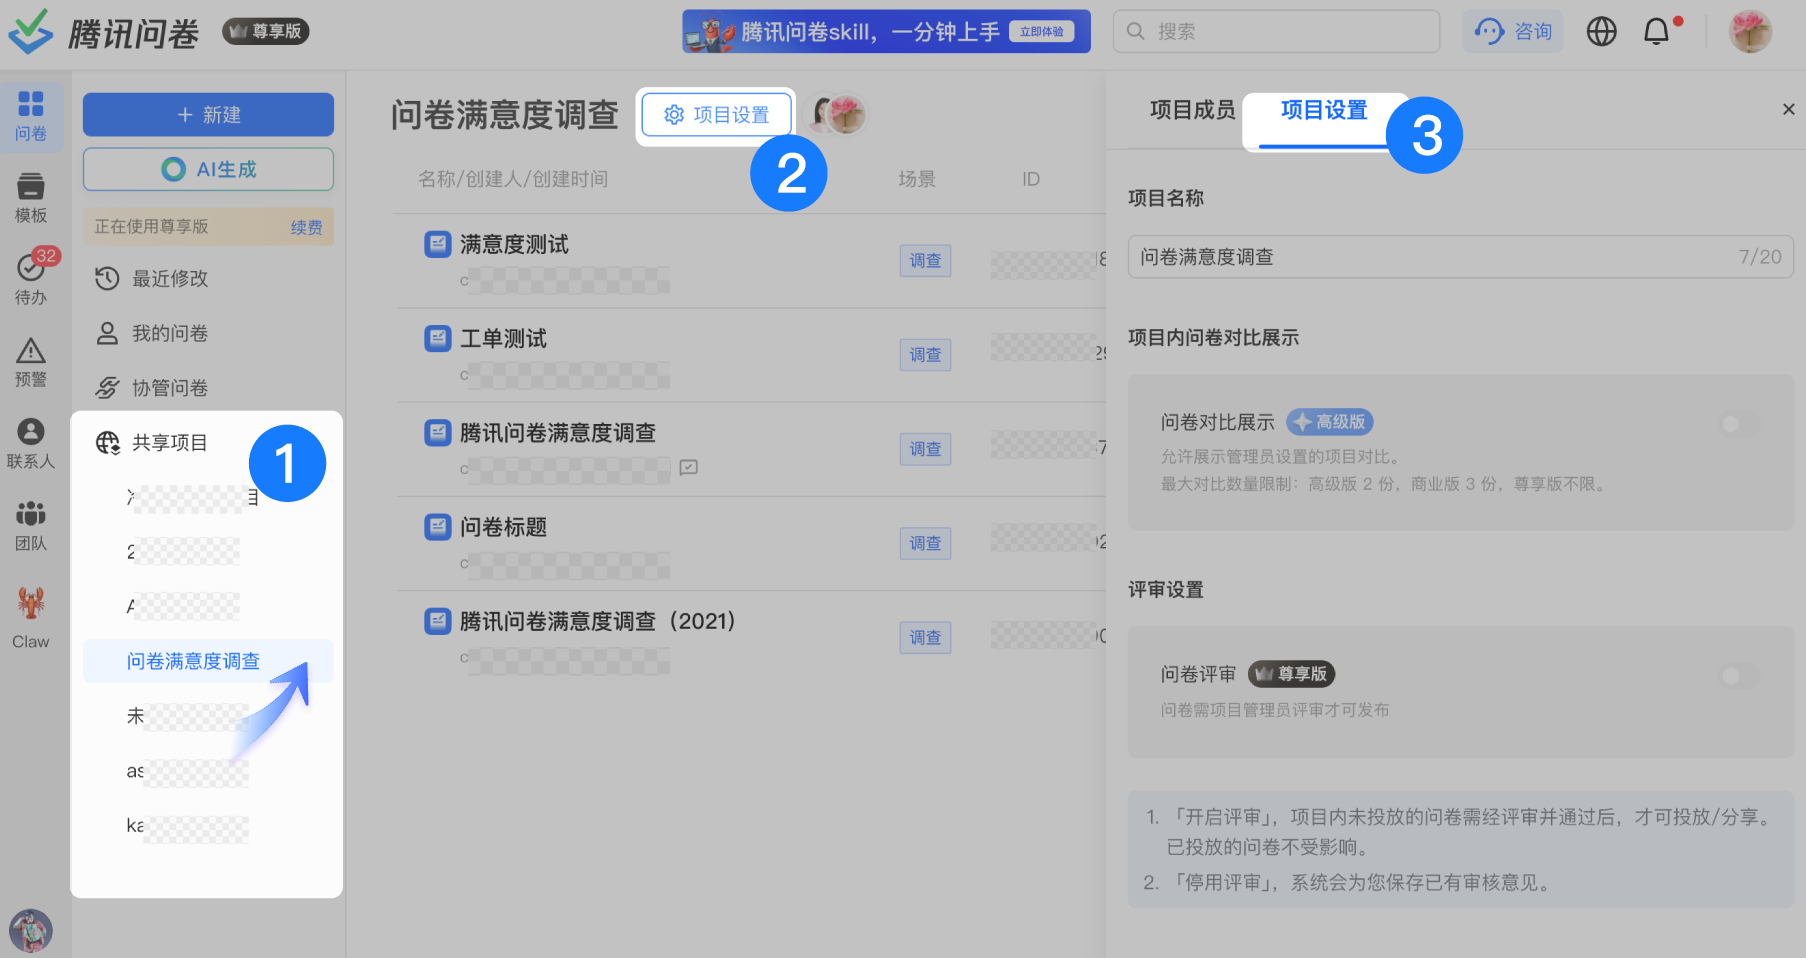This screenshot has height=958, width=1806.
Task: Open the 预警 alerts section
Action: (x=31, y=362)
